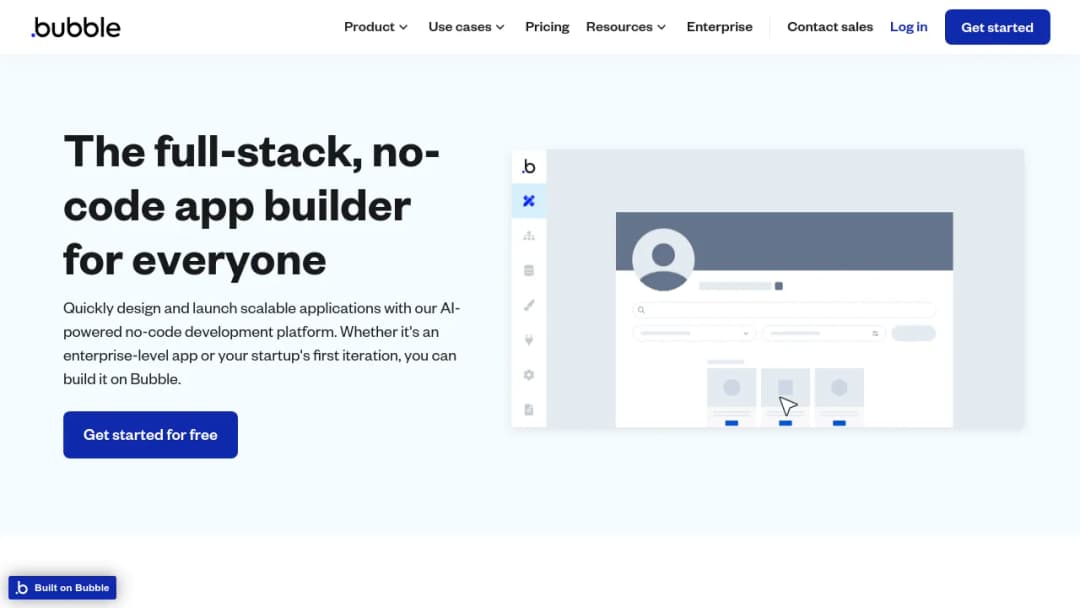Expand the Resources menu

click(626, 27)
